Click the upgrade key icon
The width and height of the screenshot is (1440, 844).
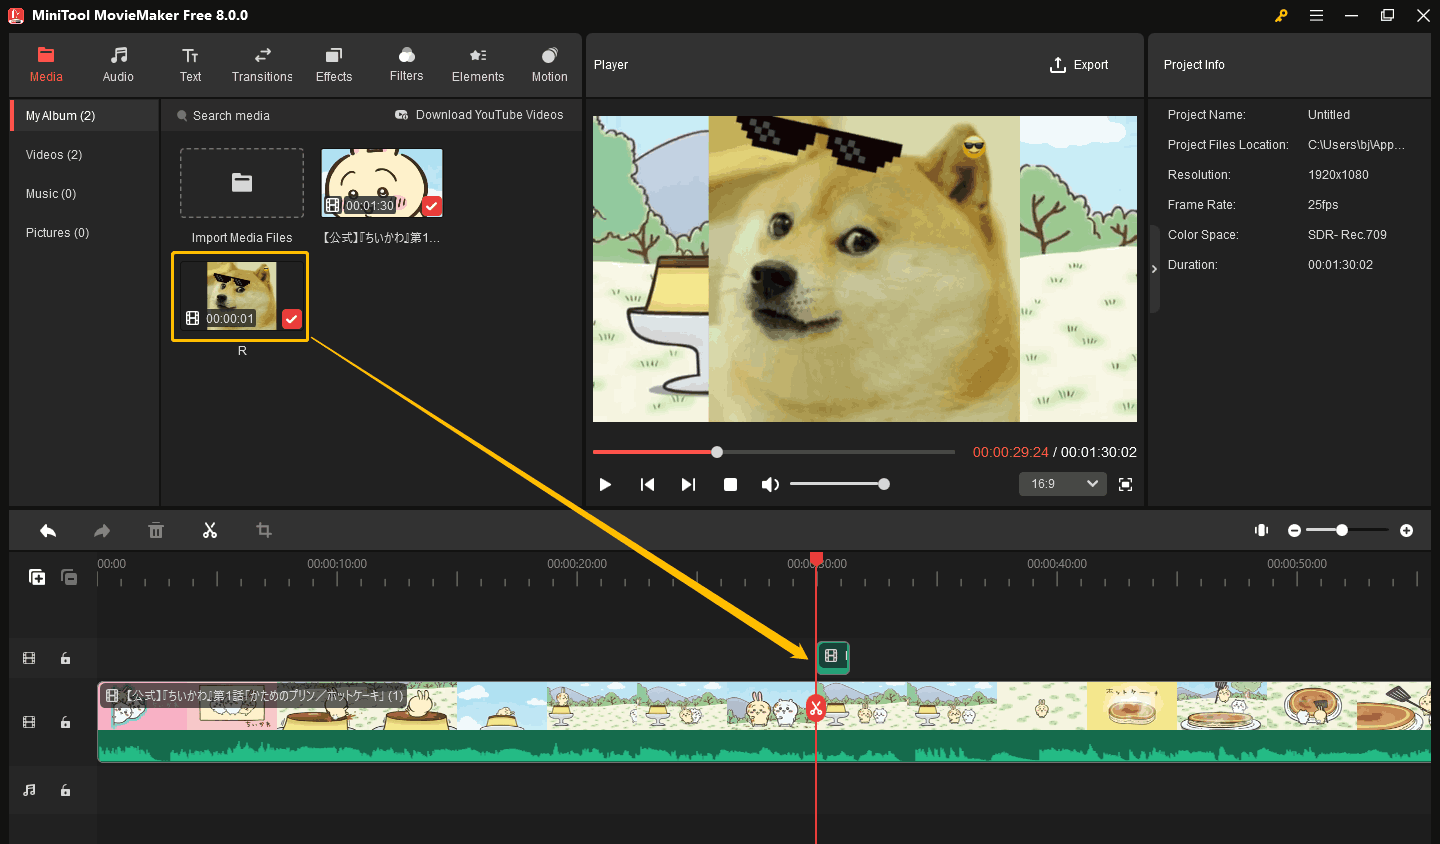[1281, 15]
